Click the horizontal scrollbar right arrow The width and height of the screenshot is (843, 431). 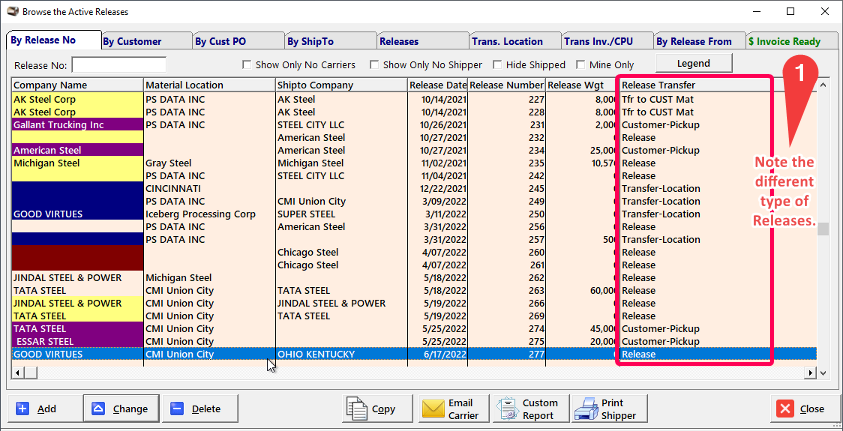point(810,372)
